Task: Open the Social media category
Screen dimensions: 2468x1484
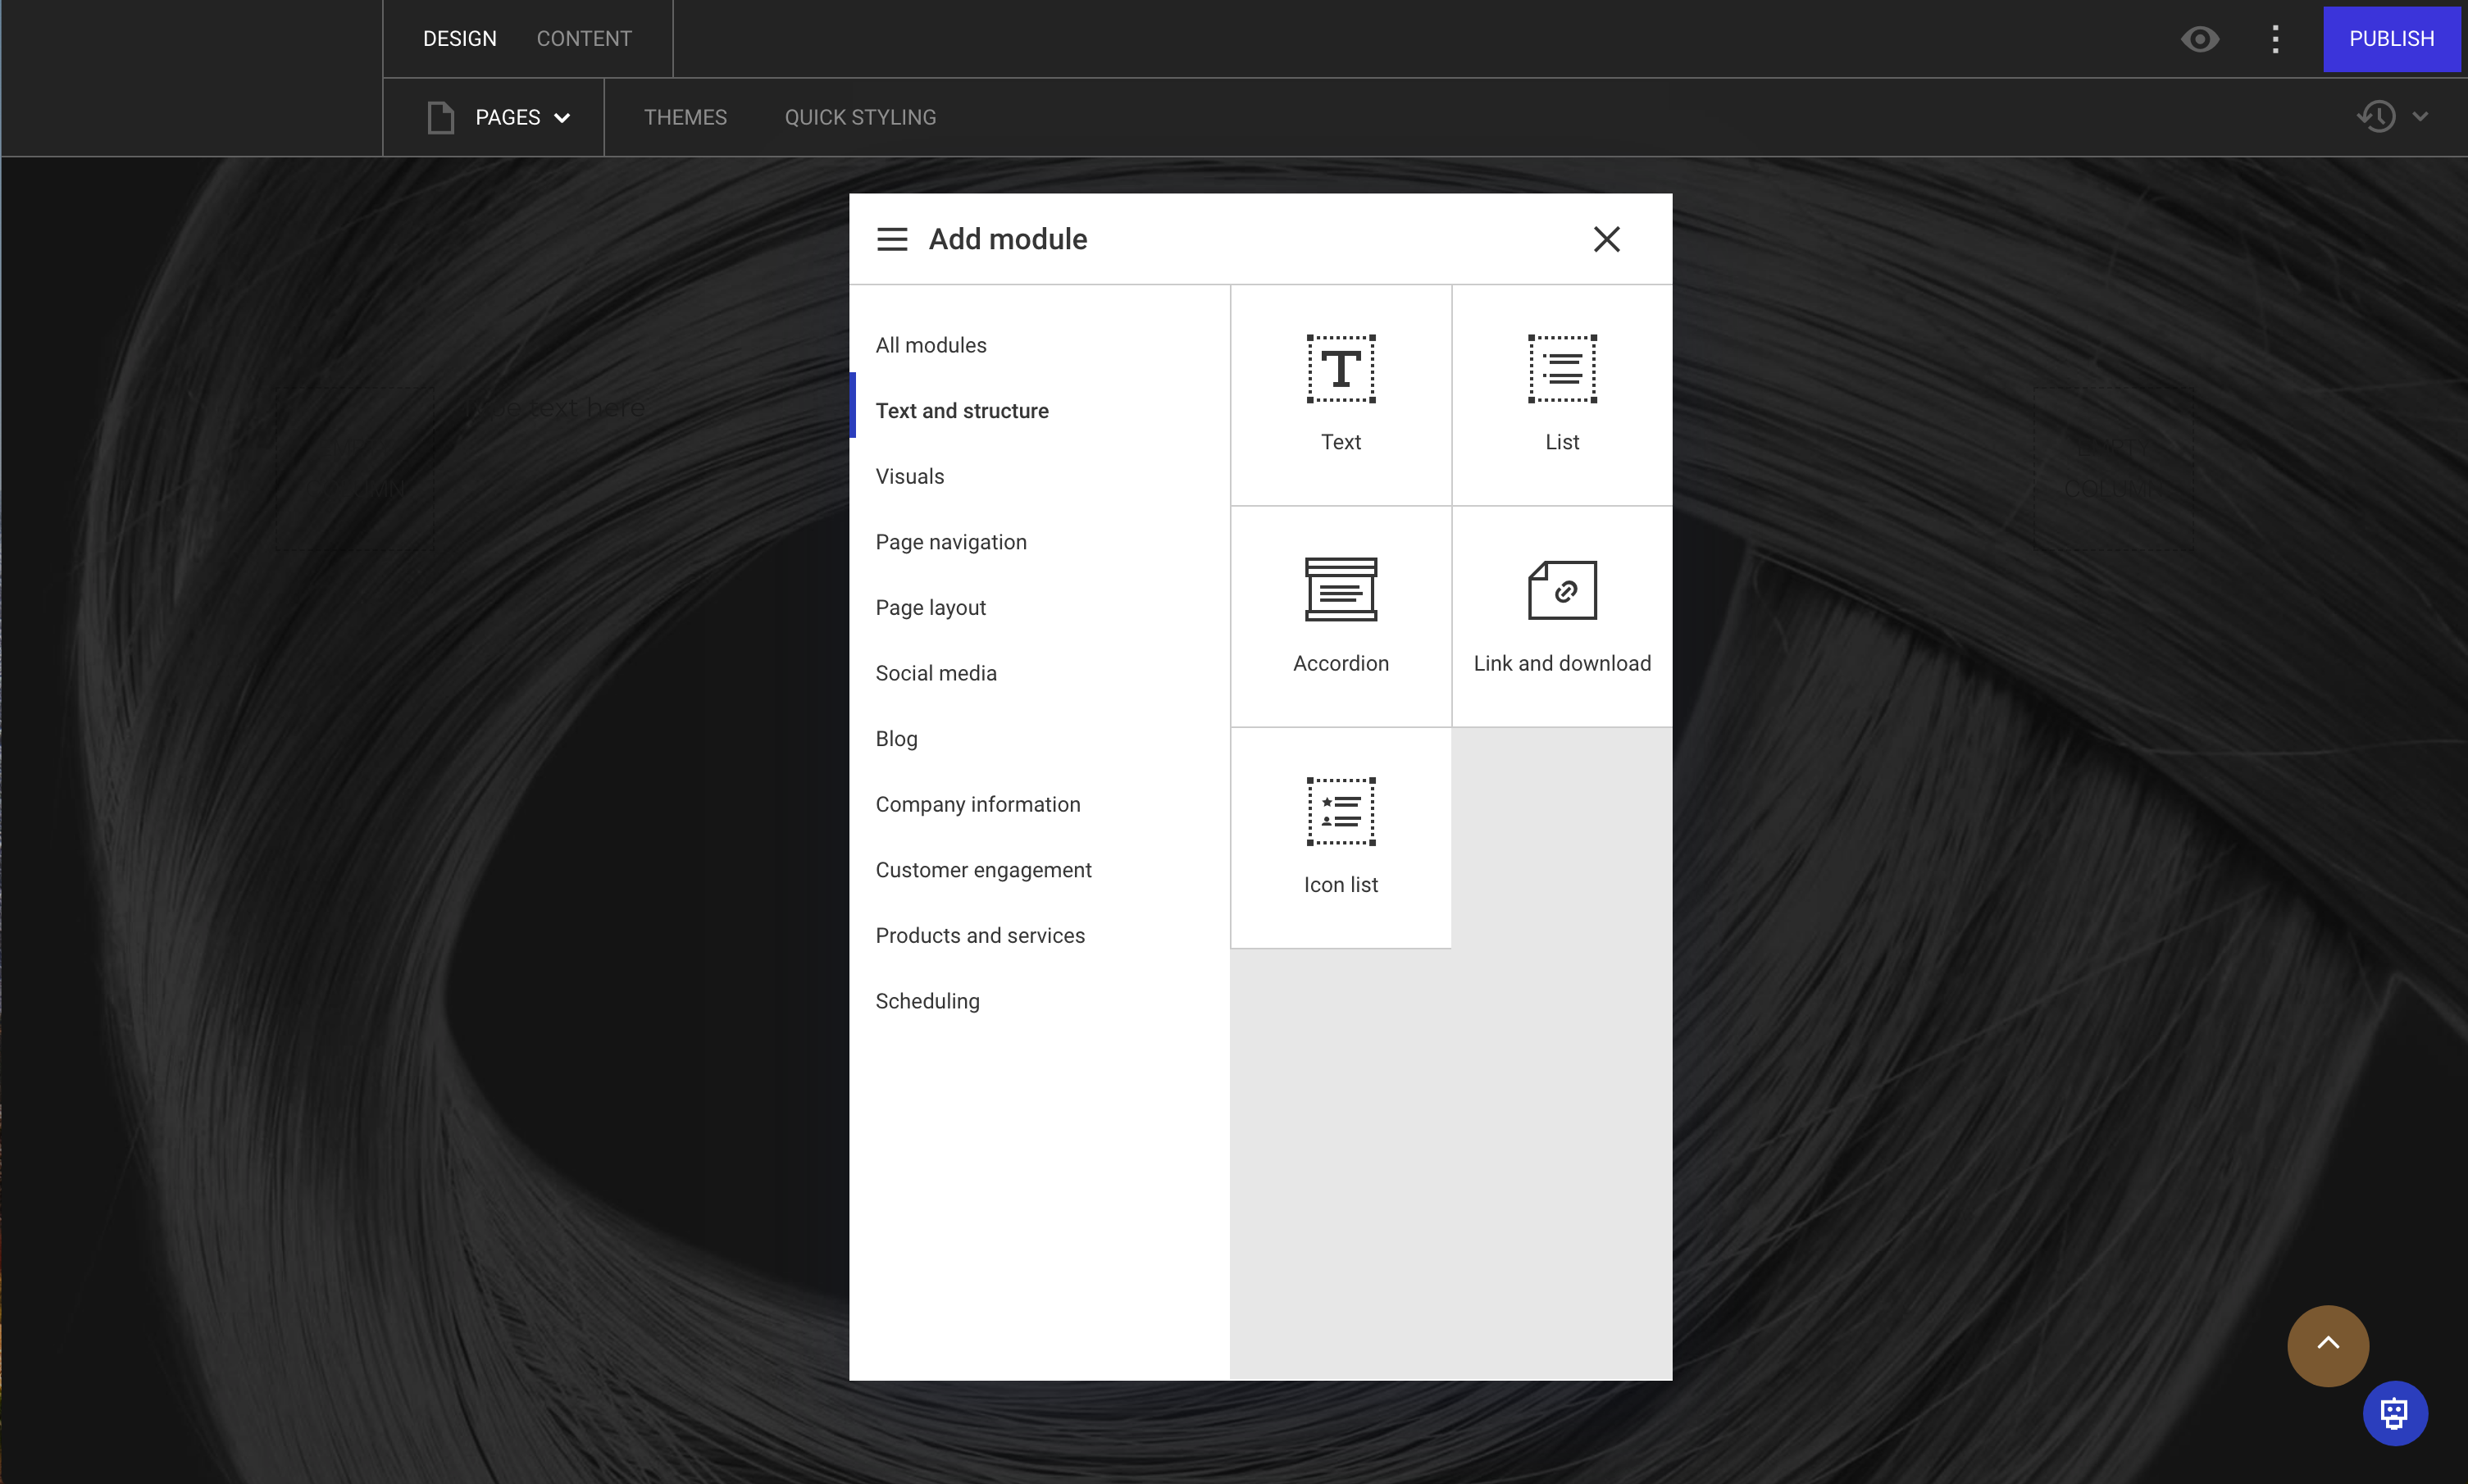Action: [x=935, y=673]
